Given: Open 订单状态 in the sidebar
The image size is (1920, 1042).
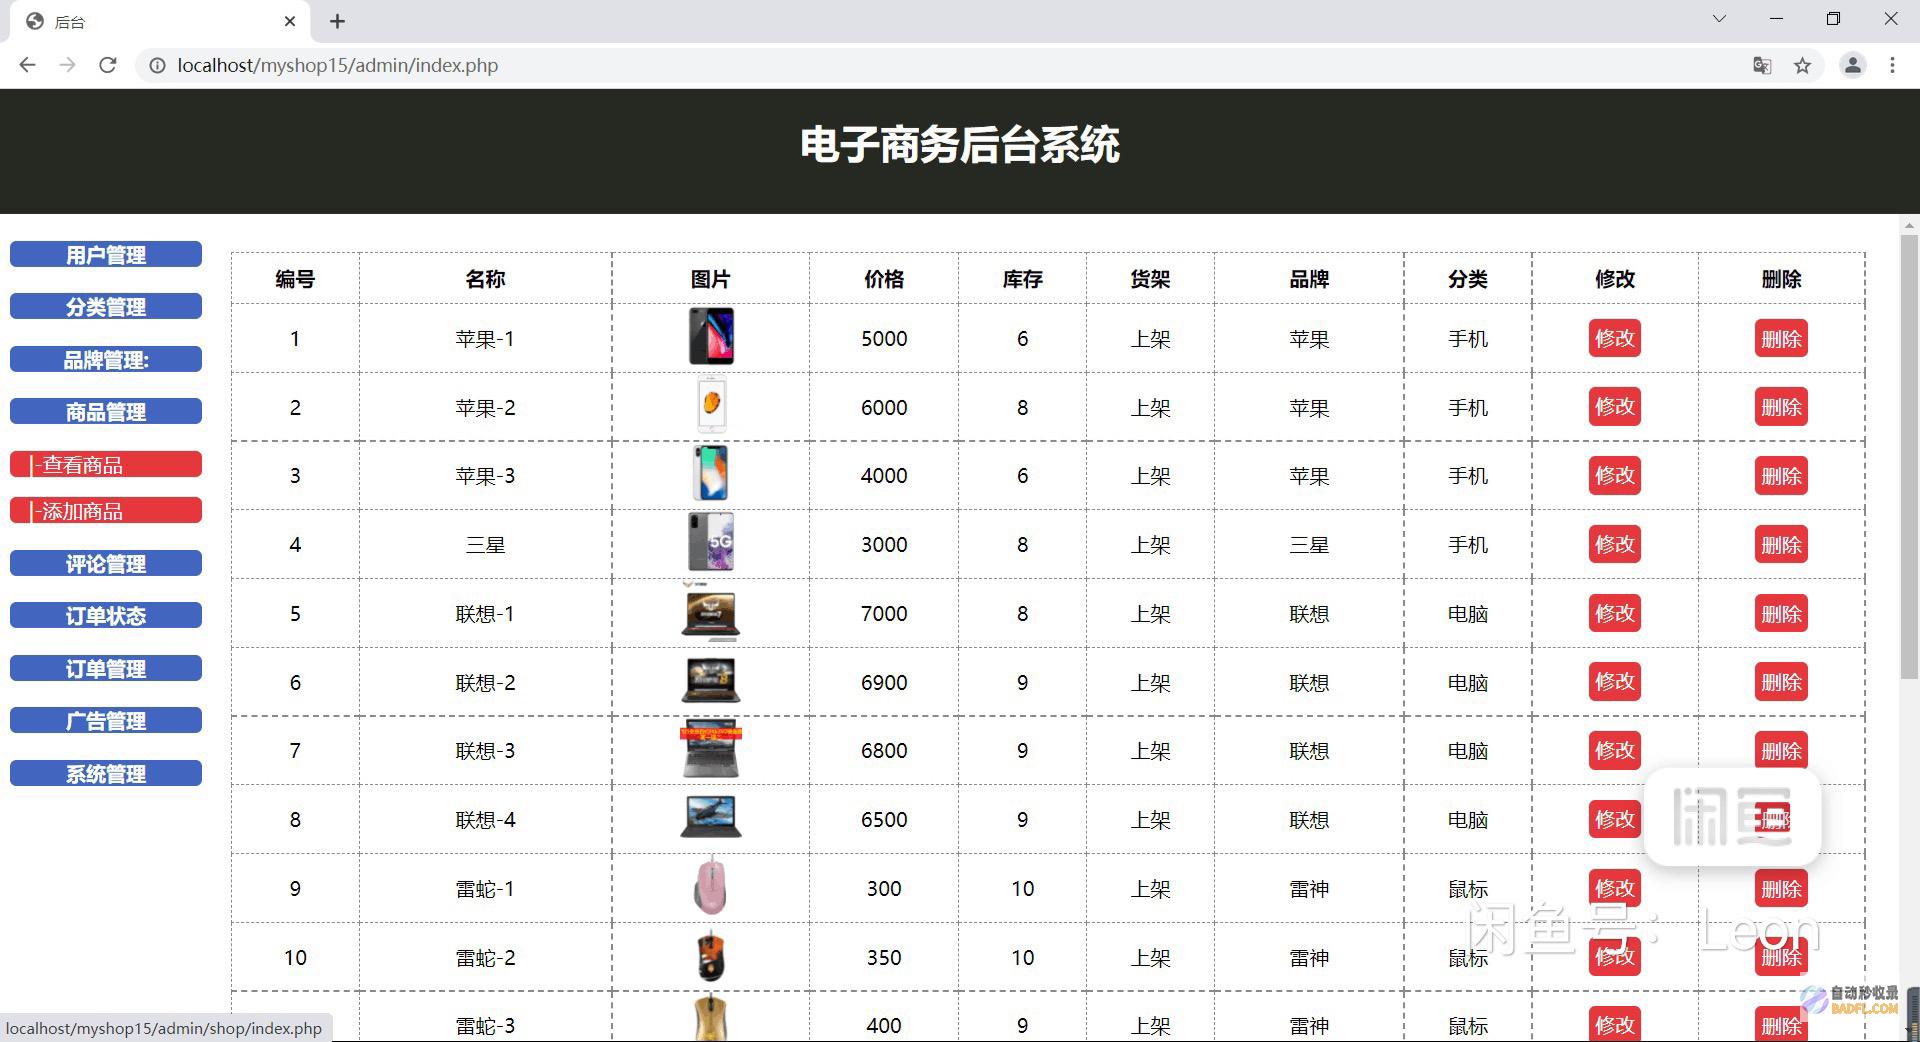Looking at the screenshot, I should pos(106,615).
